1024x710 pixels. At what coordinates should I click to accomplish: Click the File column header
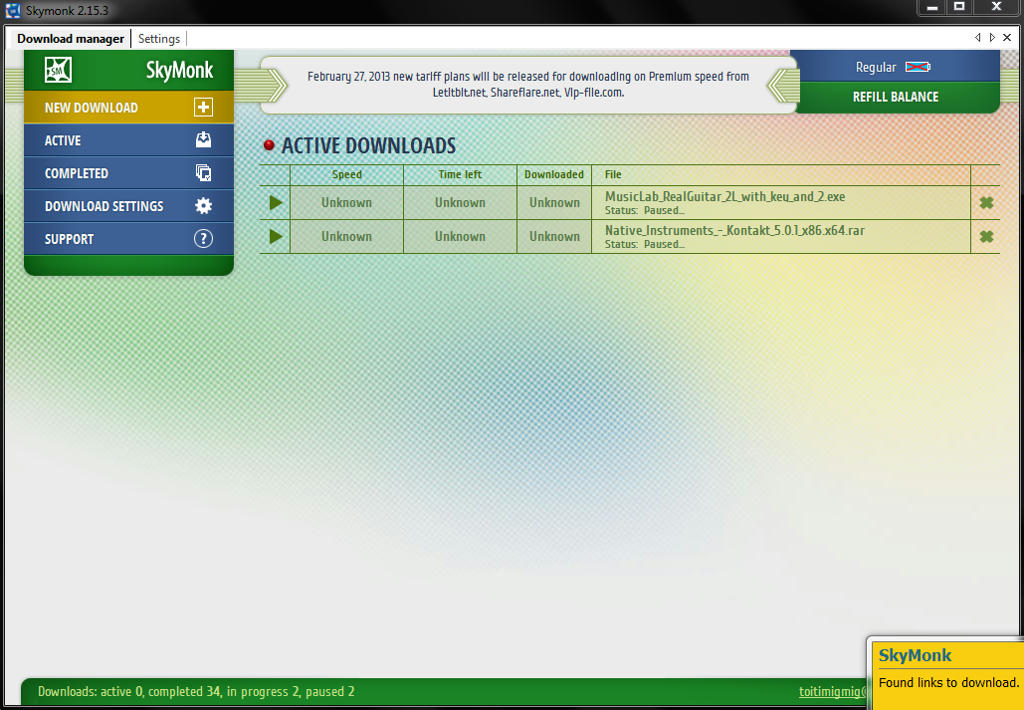click(613, 174)
